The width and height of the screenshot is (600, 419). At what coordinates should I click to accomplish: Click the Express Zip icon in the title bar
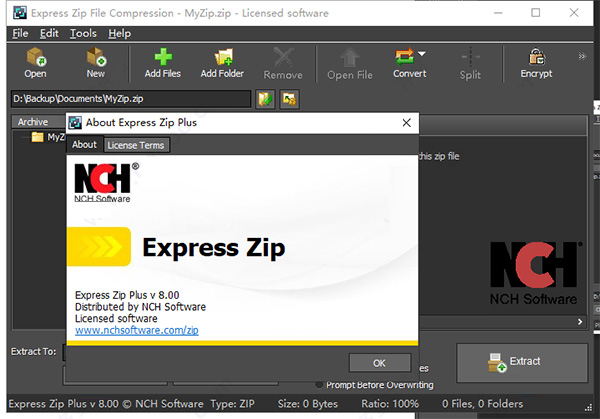20,13
